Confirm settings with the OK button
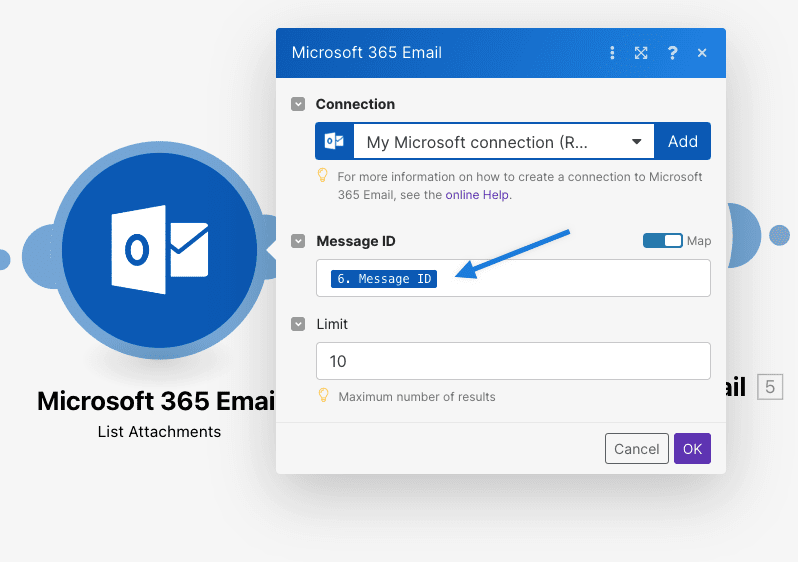 (692, 448)
